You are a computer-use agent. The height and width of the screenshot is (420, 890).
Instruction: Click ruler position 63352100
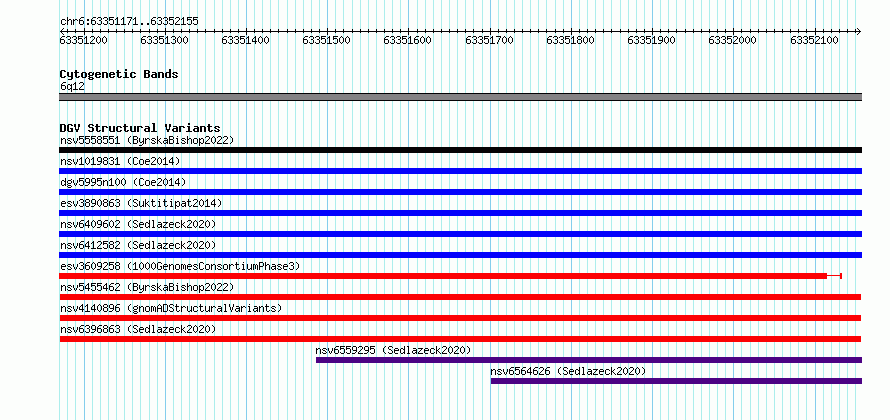[815, 40]
